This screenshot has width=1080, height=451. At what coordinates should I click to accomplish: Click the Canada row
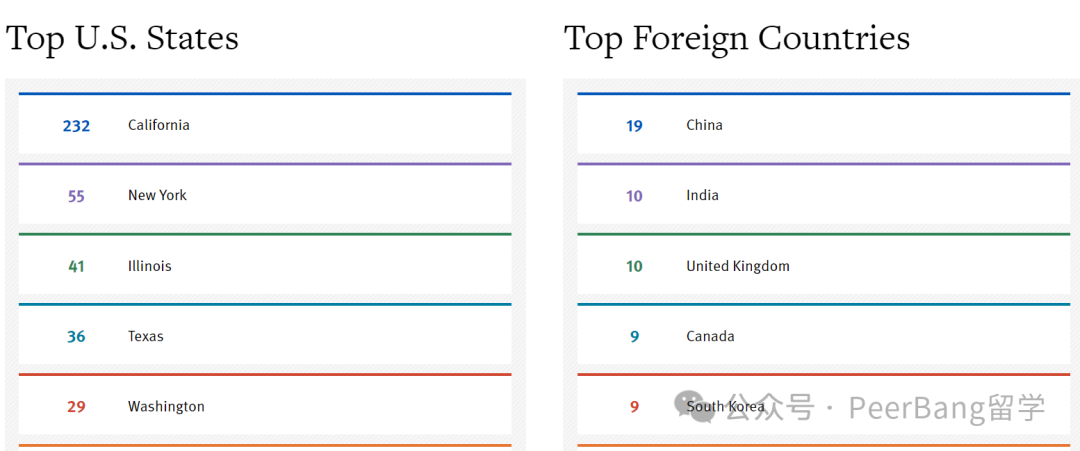click(x=824, y=335)
